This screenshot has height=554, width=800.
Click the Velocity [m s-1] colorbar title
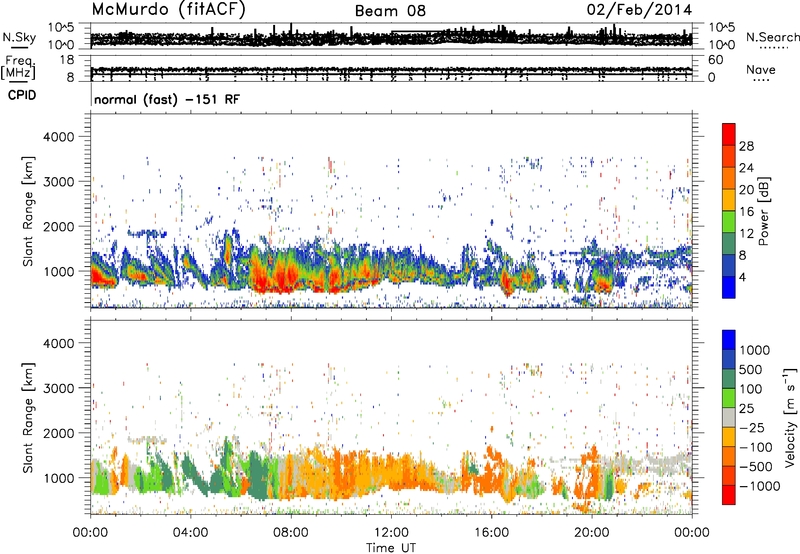click(791, 416)
